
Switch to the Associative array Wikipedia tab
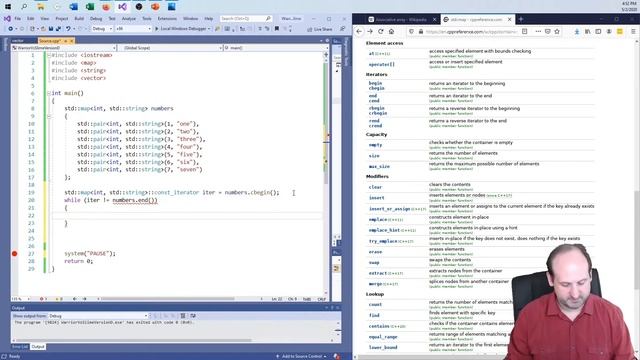pos(398,19)
